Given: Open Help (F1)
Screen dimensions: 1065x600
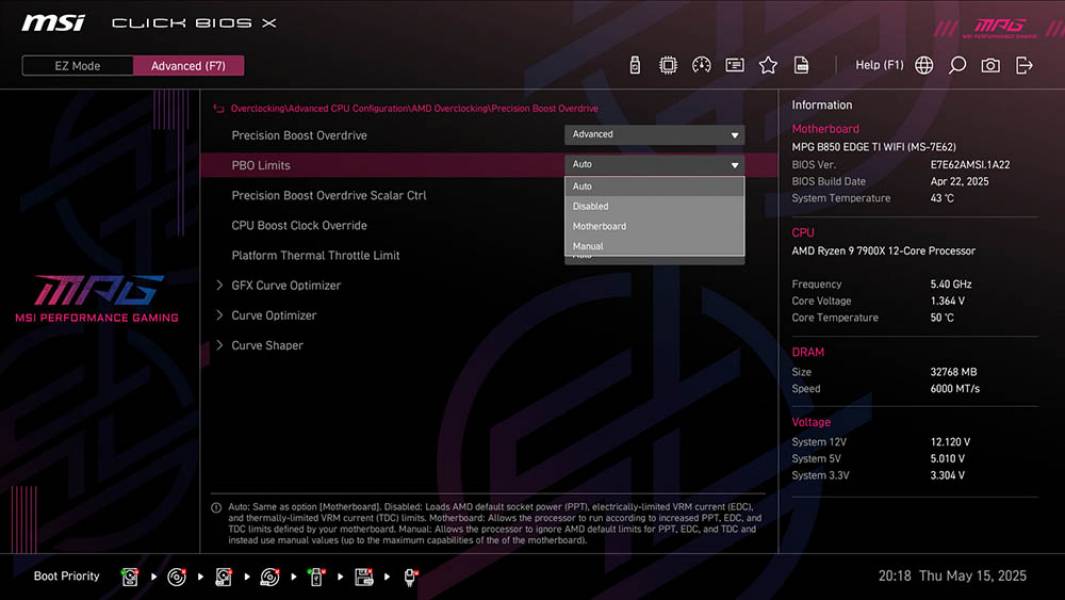Looking at the screenshot, I should 879,65.
